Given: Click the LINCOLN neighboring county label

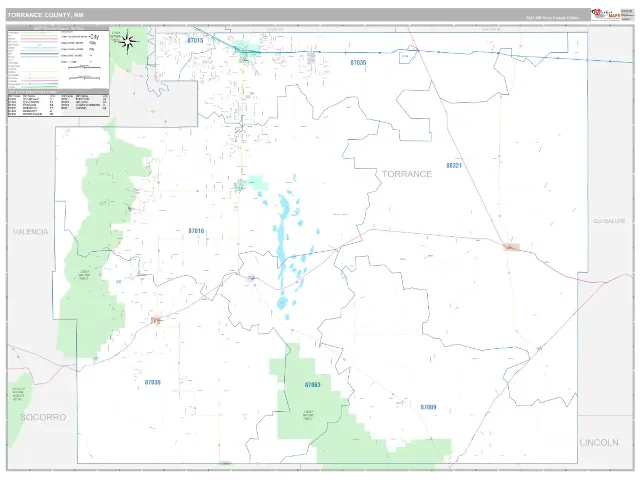Looking at the screenshot, I should 599,442.
